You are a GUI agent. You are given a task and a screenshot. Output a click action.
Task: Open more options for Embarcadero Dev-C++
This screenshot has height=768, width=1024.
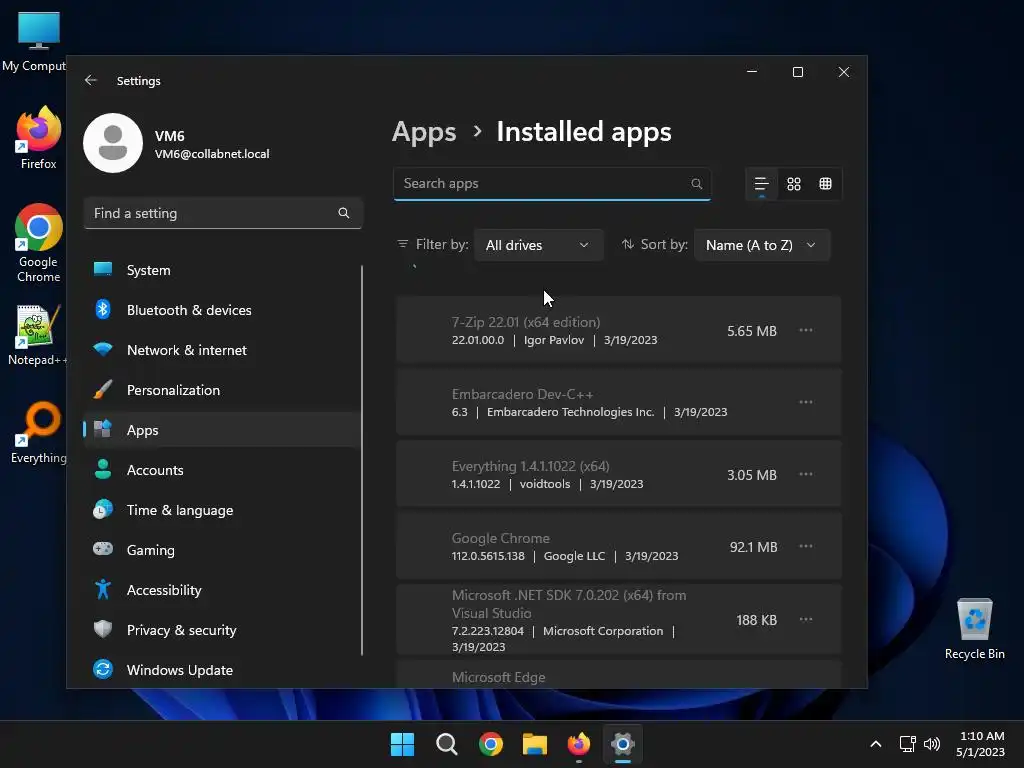coord(806,402)
